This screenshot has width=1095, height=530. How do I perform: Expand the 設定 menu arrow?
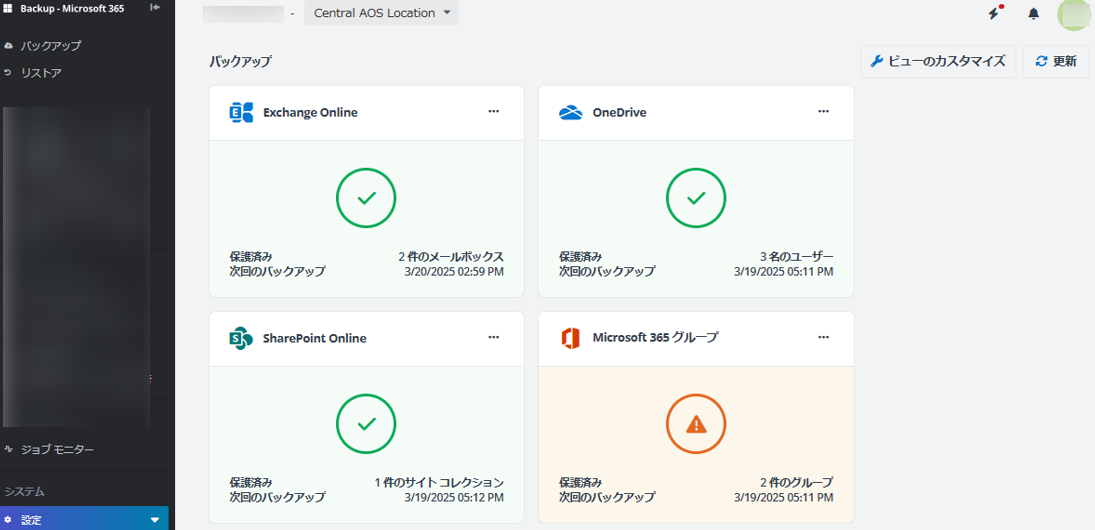(155, 520)
